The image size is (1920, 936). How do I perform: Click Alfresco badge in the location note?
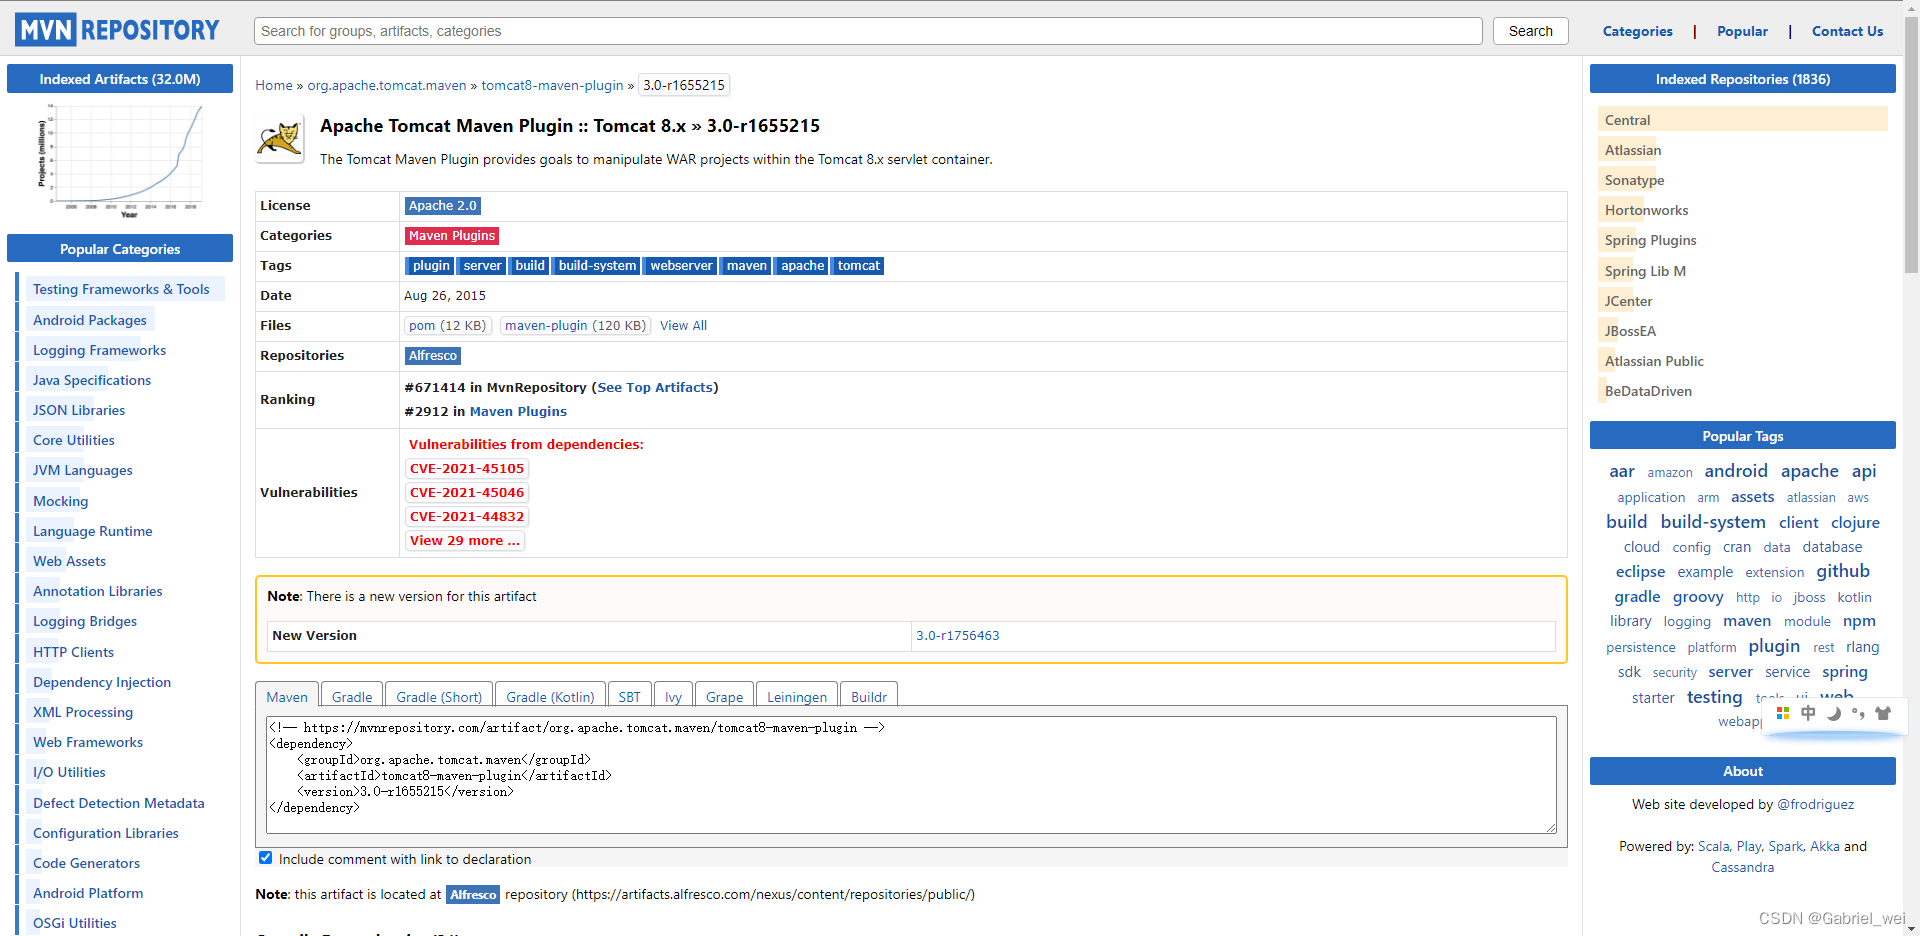473,895
